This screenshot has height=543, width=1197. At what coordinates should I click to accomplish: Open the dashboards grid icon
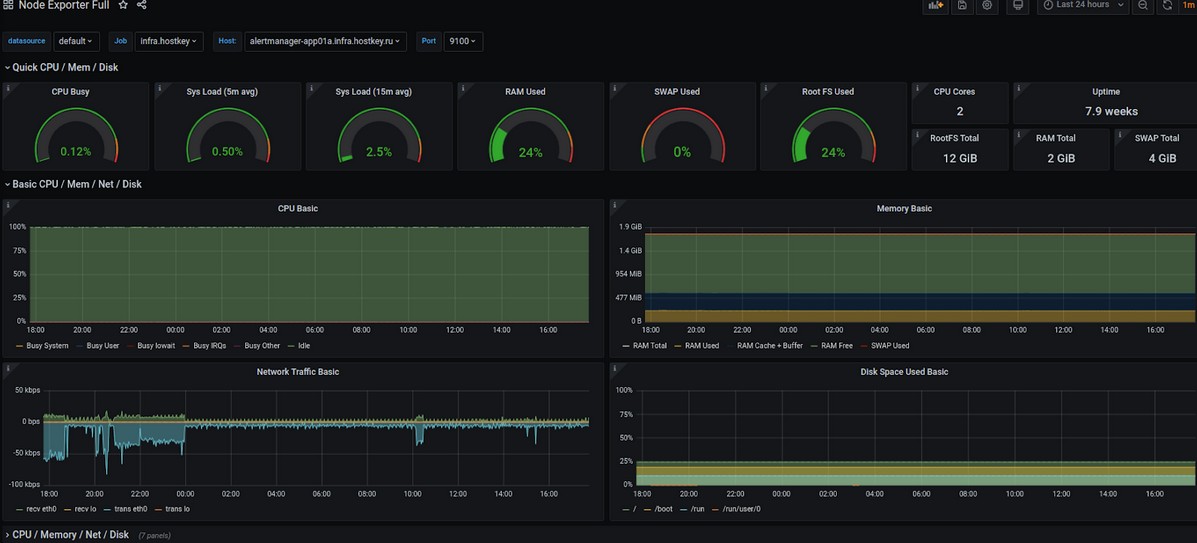pos(8,5)
